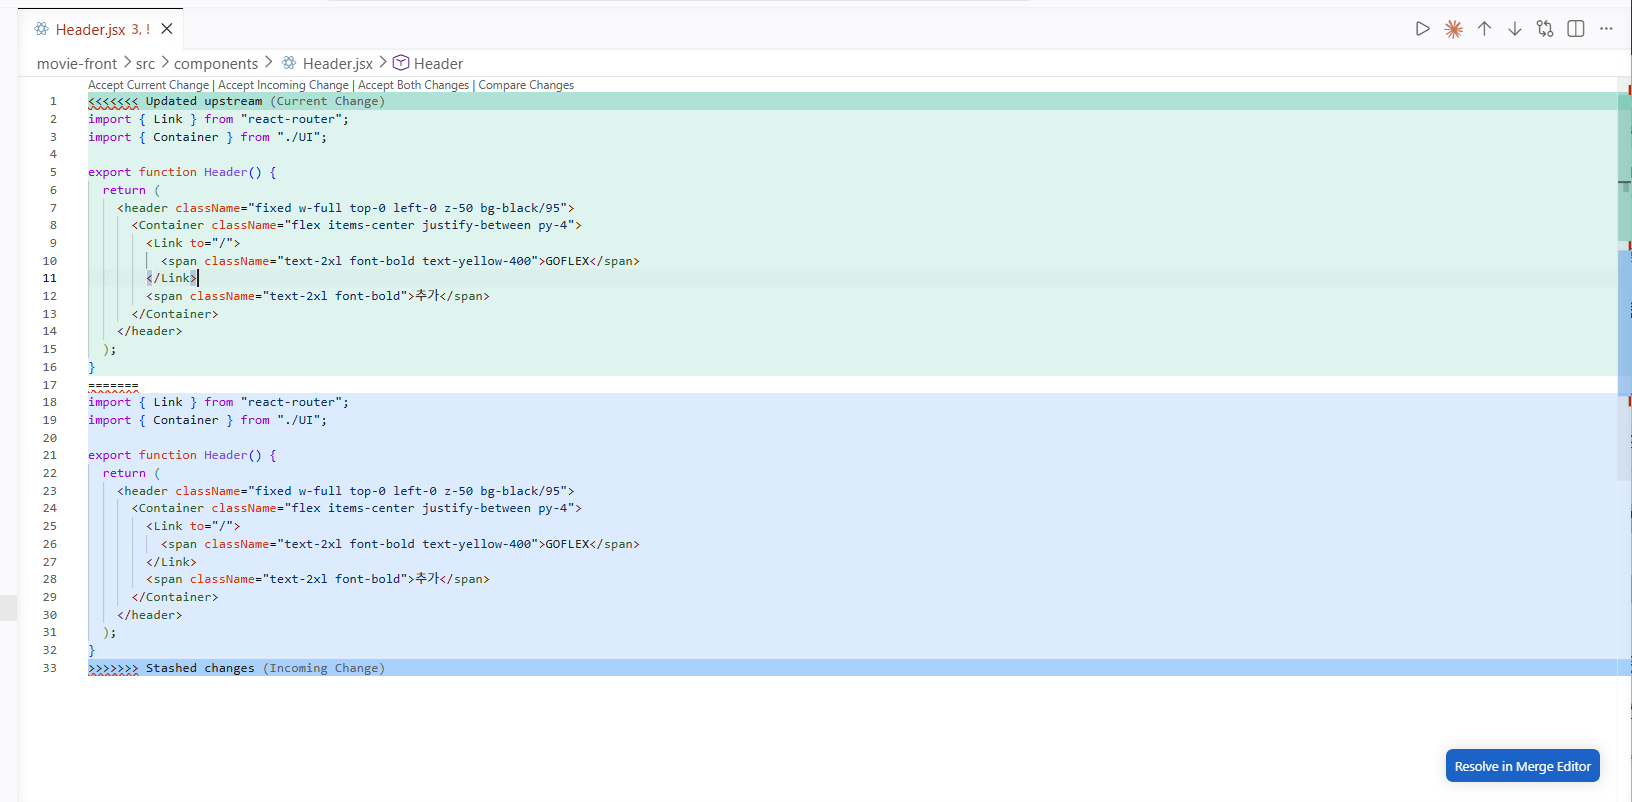Screen dimensions: 1632x802
Task: Open the src breadcrumb folder list
Action: point(145,64)
